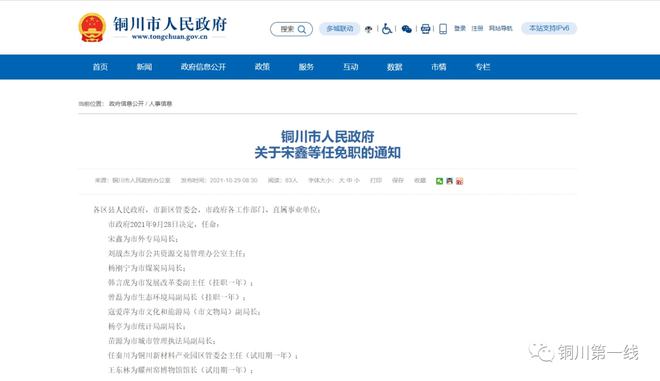Set font size to 小
This screenshot has height=381, width=660.
pos(357,181)
